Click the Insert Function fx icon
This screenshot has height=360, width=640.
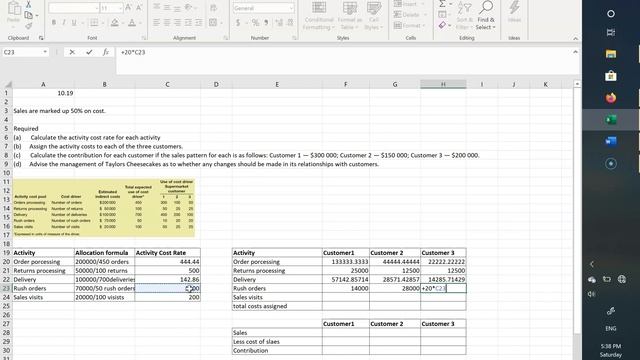click(x=106, y=52)
